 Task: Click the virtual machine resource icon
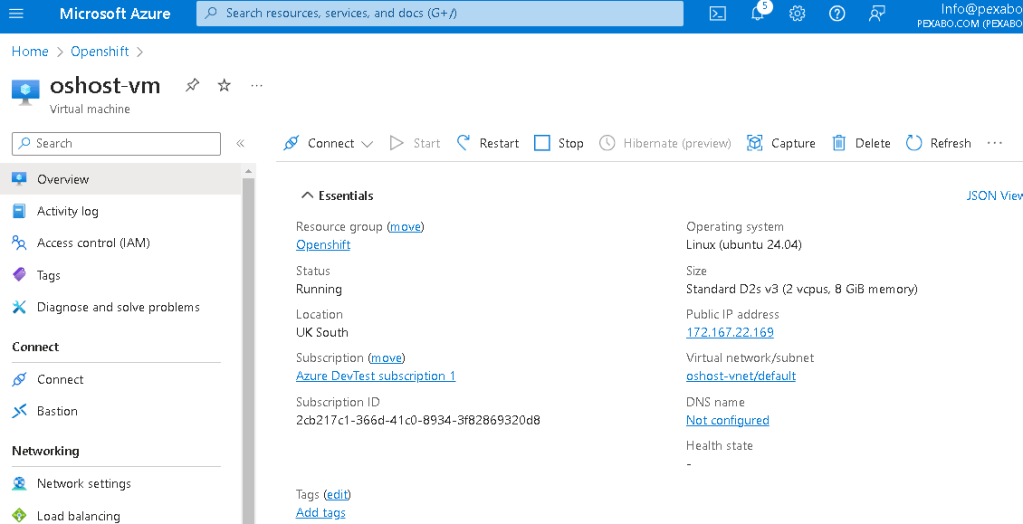pyautogui.click(x=25, y=92)
